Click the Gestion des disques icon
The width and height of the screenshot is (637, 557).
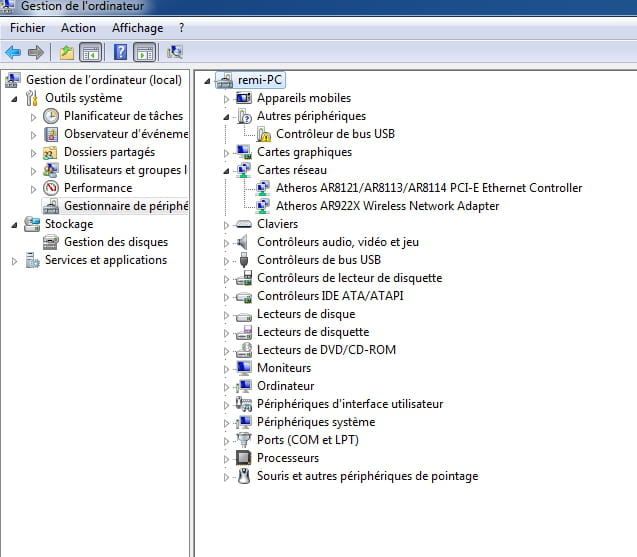[51, 242]
